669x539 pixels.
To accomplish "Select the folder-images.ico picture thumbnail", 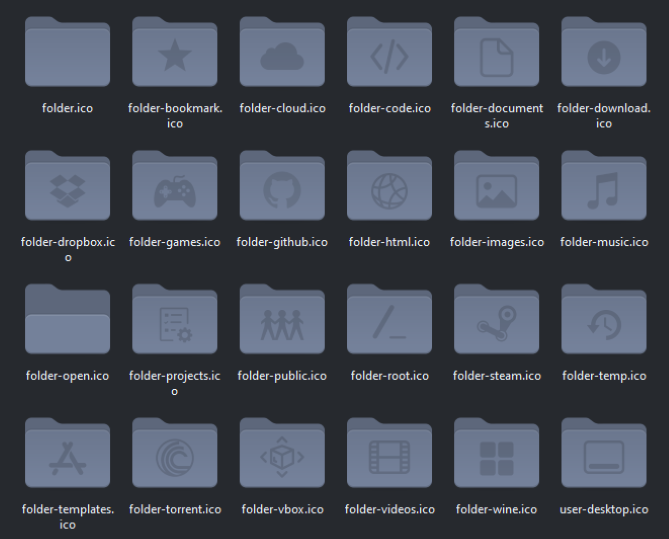I will 496,189.
